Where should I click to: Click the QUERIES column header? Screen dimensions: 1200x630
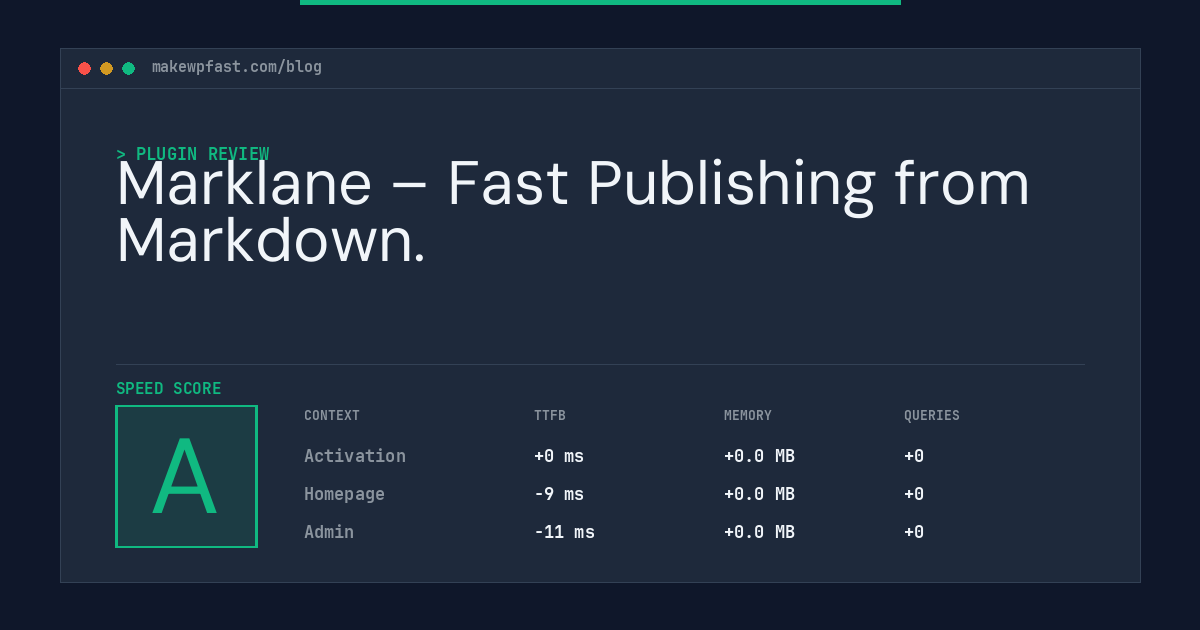click(x=932, y=415)
